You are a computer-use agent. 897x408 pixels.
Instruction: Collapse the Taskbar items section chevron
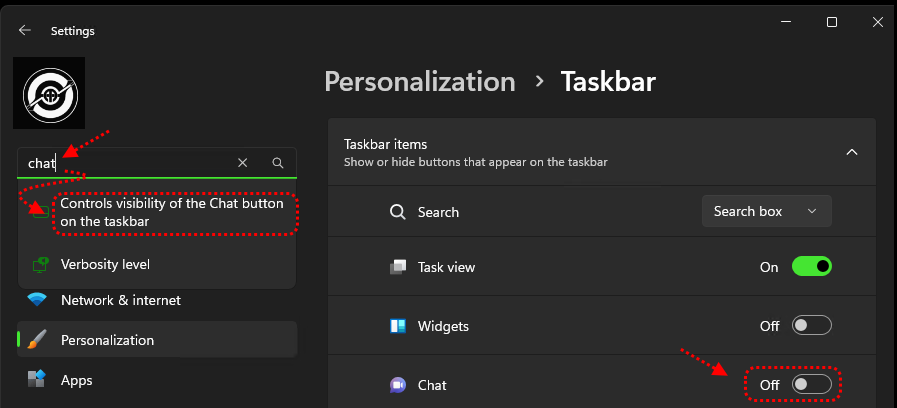[852, 152]
